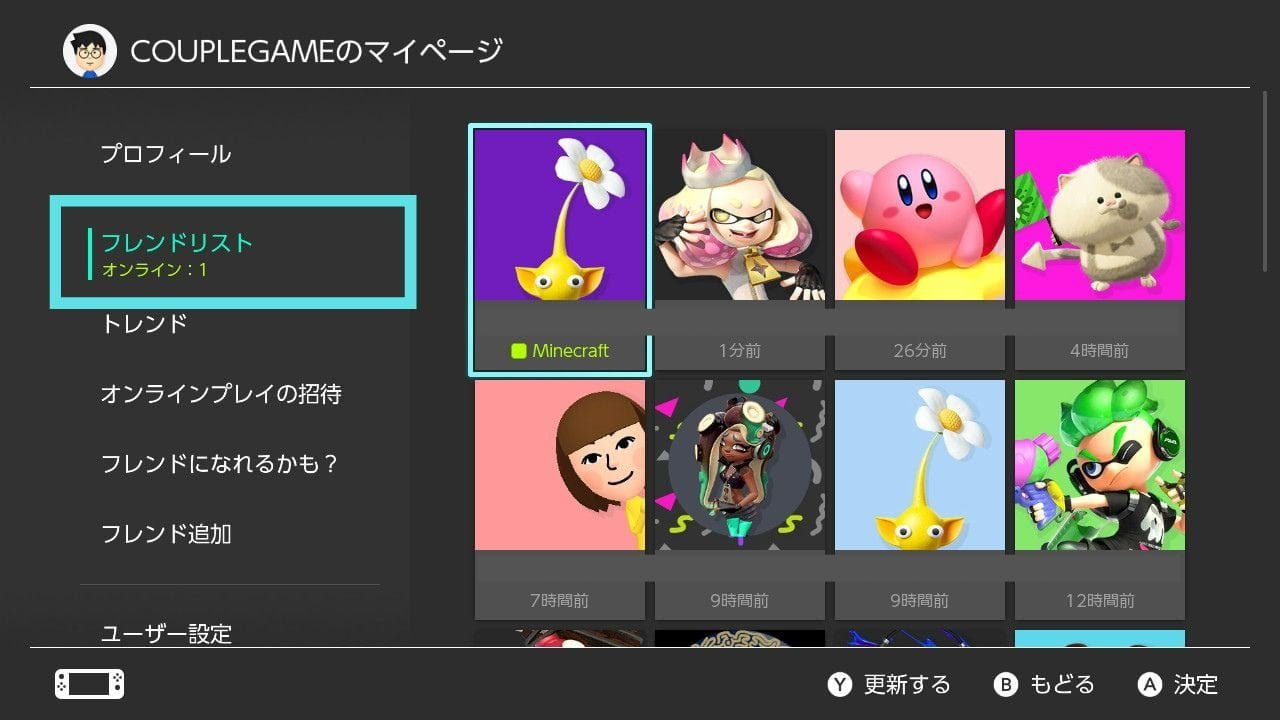
Task: Click the B button icon for もどる
Action: coord(1005,685)
